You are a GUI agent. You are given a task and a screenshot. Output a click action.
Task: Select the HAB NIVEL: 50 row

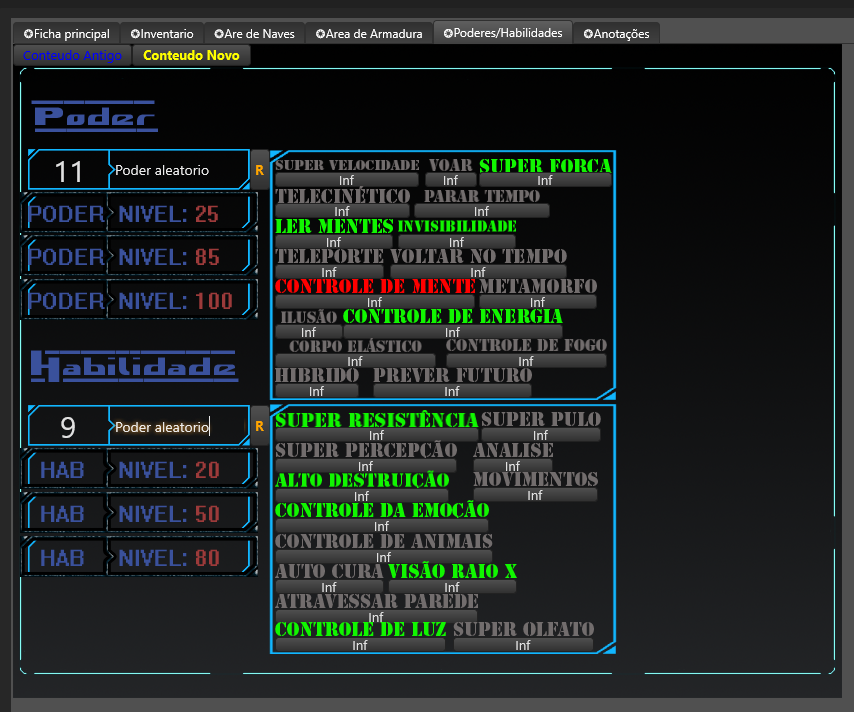point(139,514)
